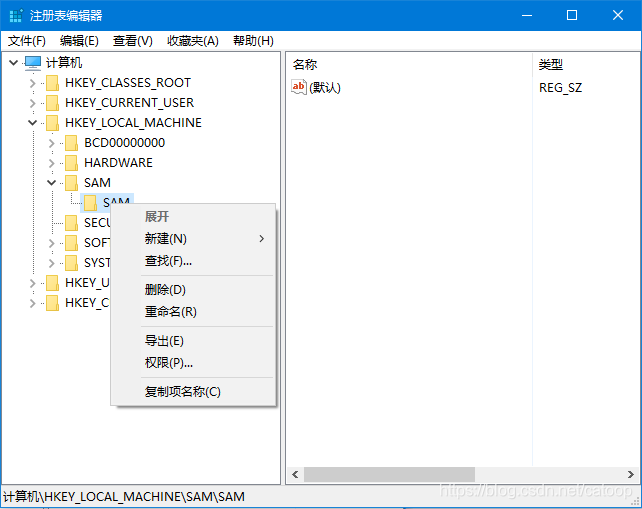Open the 编辑(E) menu
The height and width of the screenshot is (509, 642).
tap(79, 41)
